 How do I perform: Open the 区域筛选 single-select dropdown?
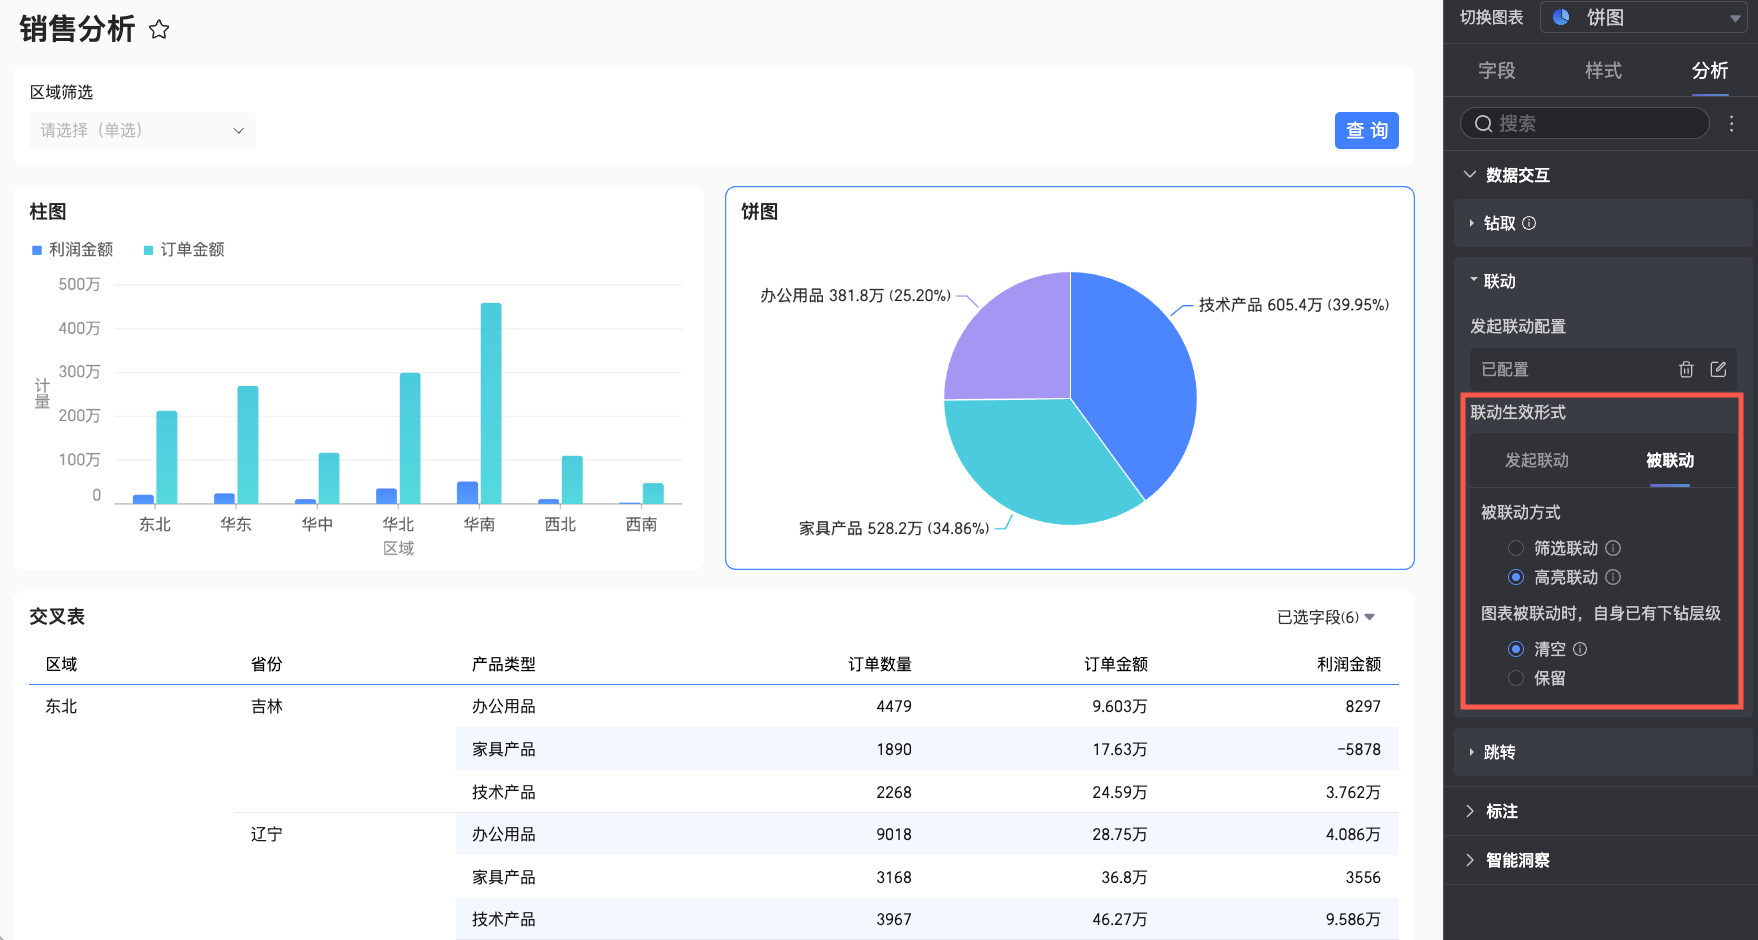click(142, 130)
